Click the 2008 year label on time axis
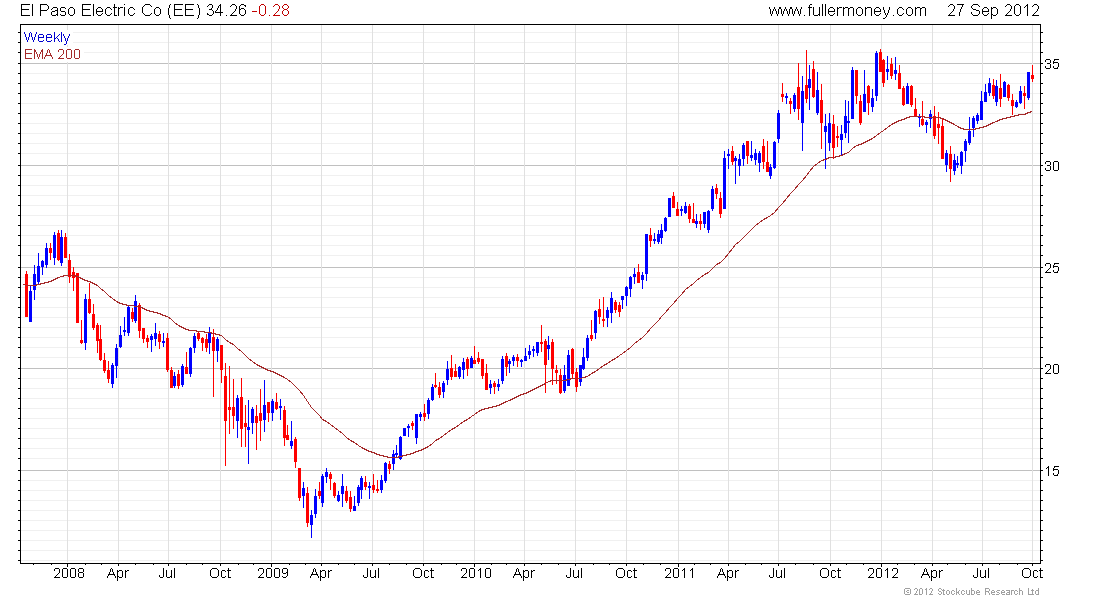Viewport: 1100px width, 600px height. [69, 573]
